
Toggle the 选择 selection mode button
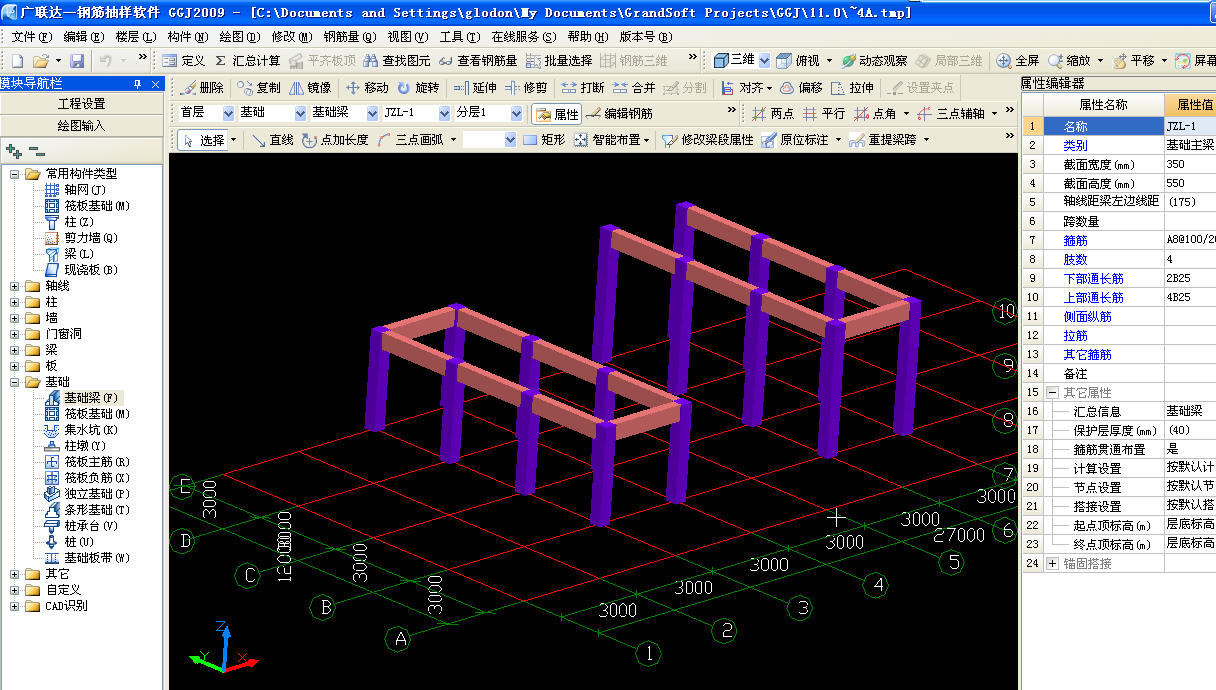point(203,140)
